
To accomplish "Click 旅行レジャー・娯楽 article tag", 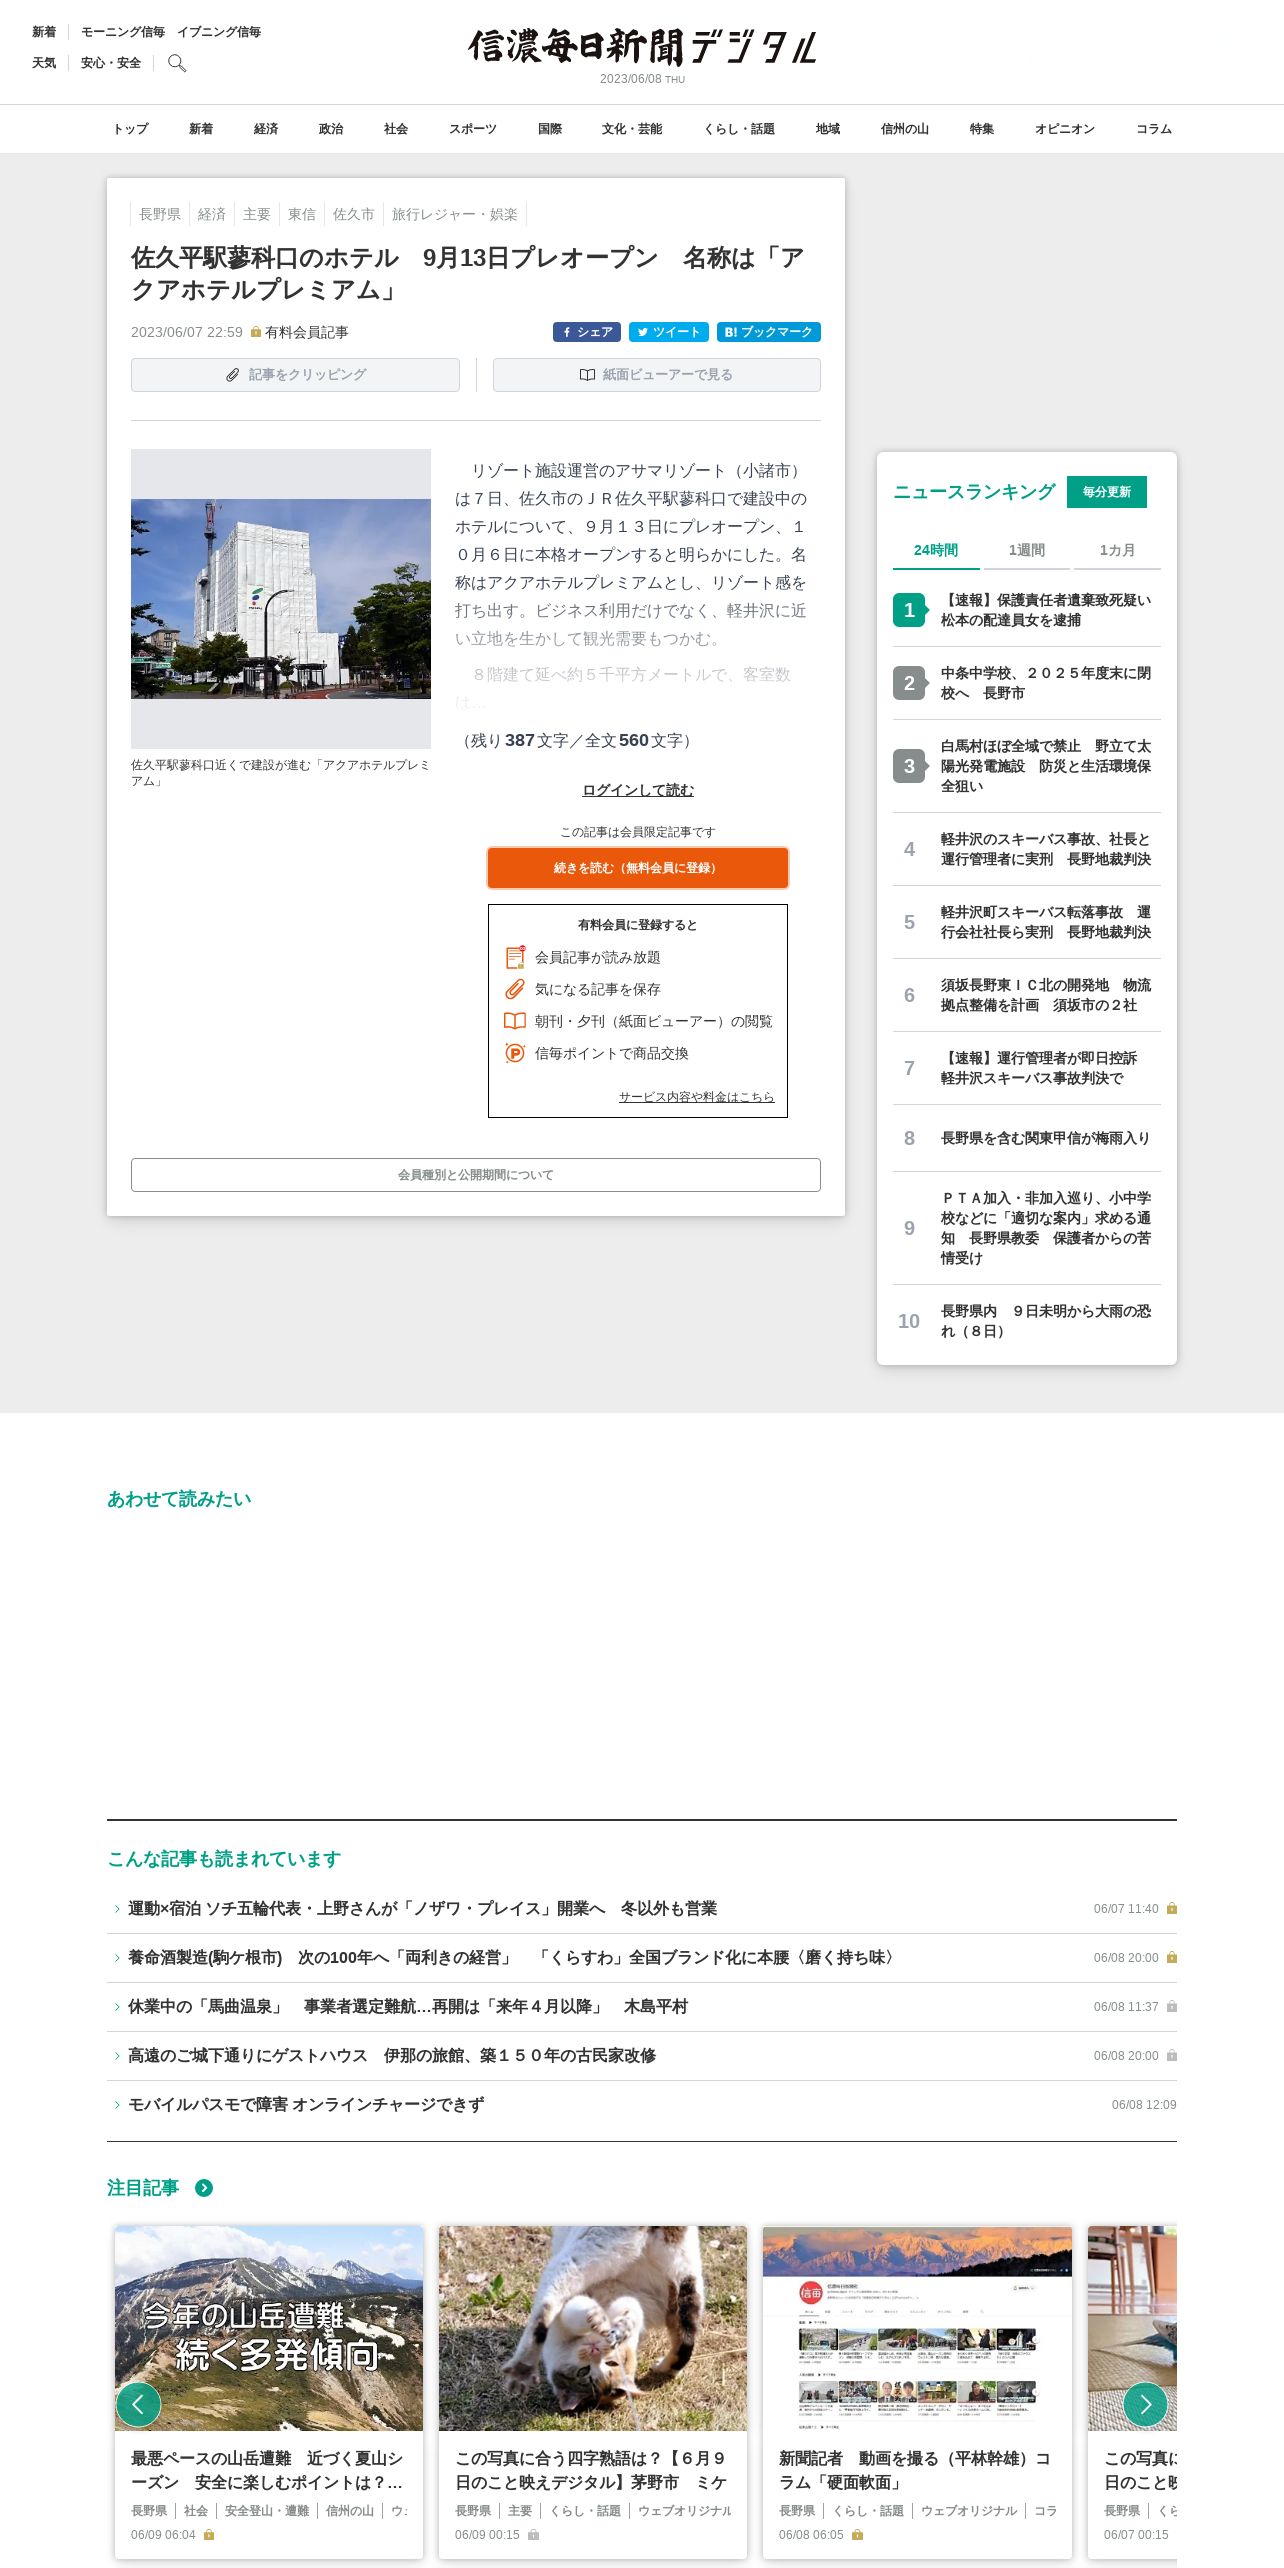I will 455,214.
